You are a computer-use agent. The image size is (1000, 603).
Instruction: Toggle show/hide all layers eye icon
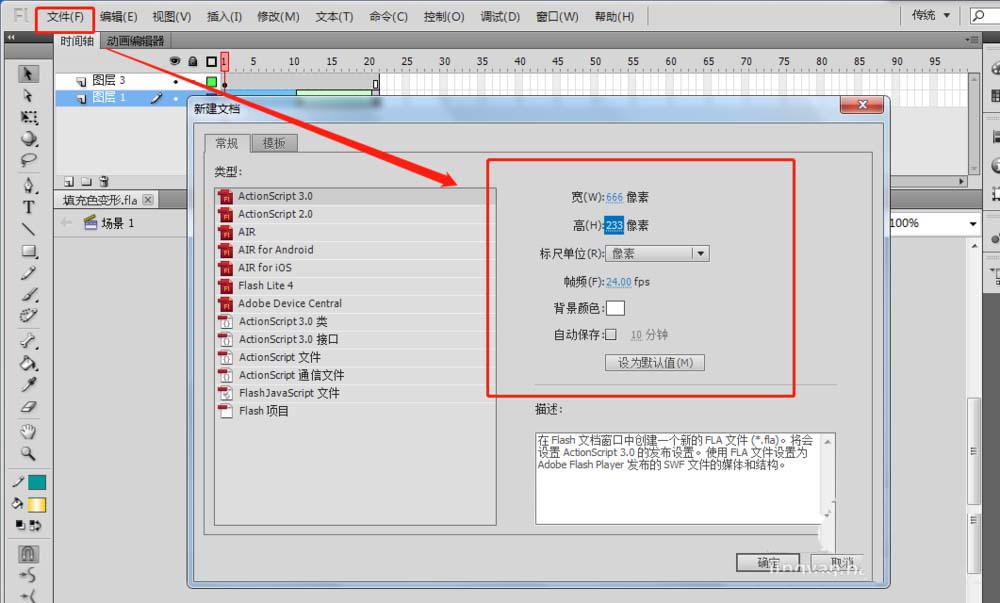[175, 61]
